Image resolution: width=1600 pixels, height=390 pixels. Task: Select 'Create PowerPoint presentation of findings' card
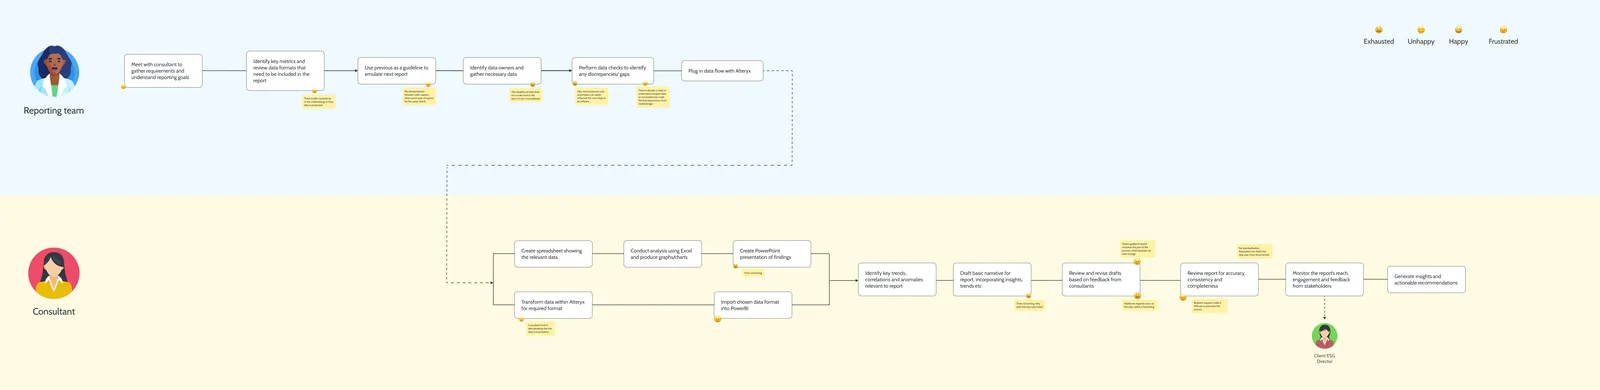pos(772,254)
